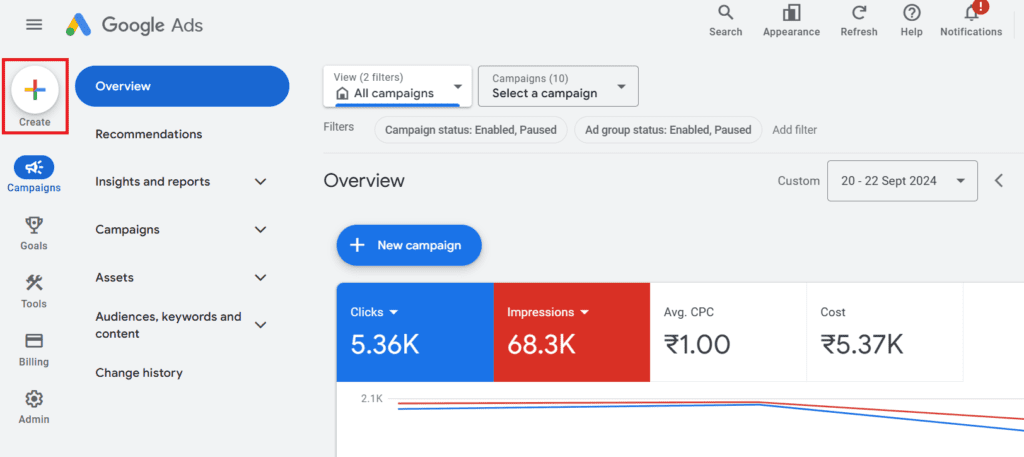
Task: Open the All campaigns view dropdown
Action: click(x=398, y=86)
